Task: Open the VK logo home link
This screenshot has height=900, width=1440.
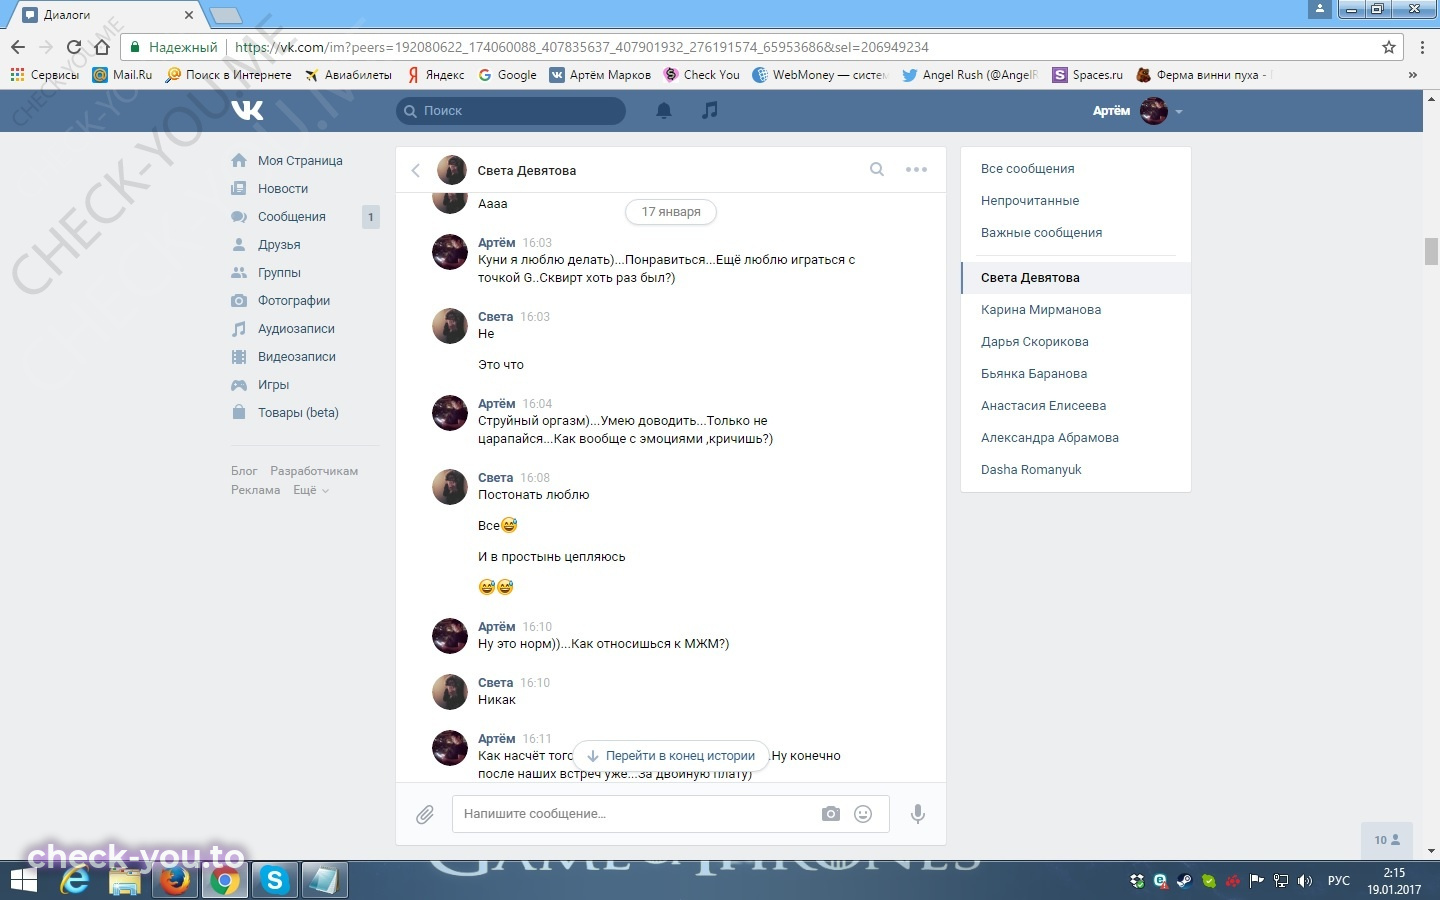Action: 247,110
